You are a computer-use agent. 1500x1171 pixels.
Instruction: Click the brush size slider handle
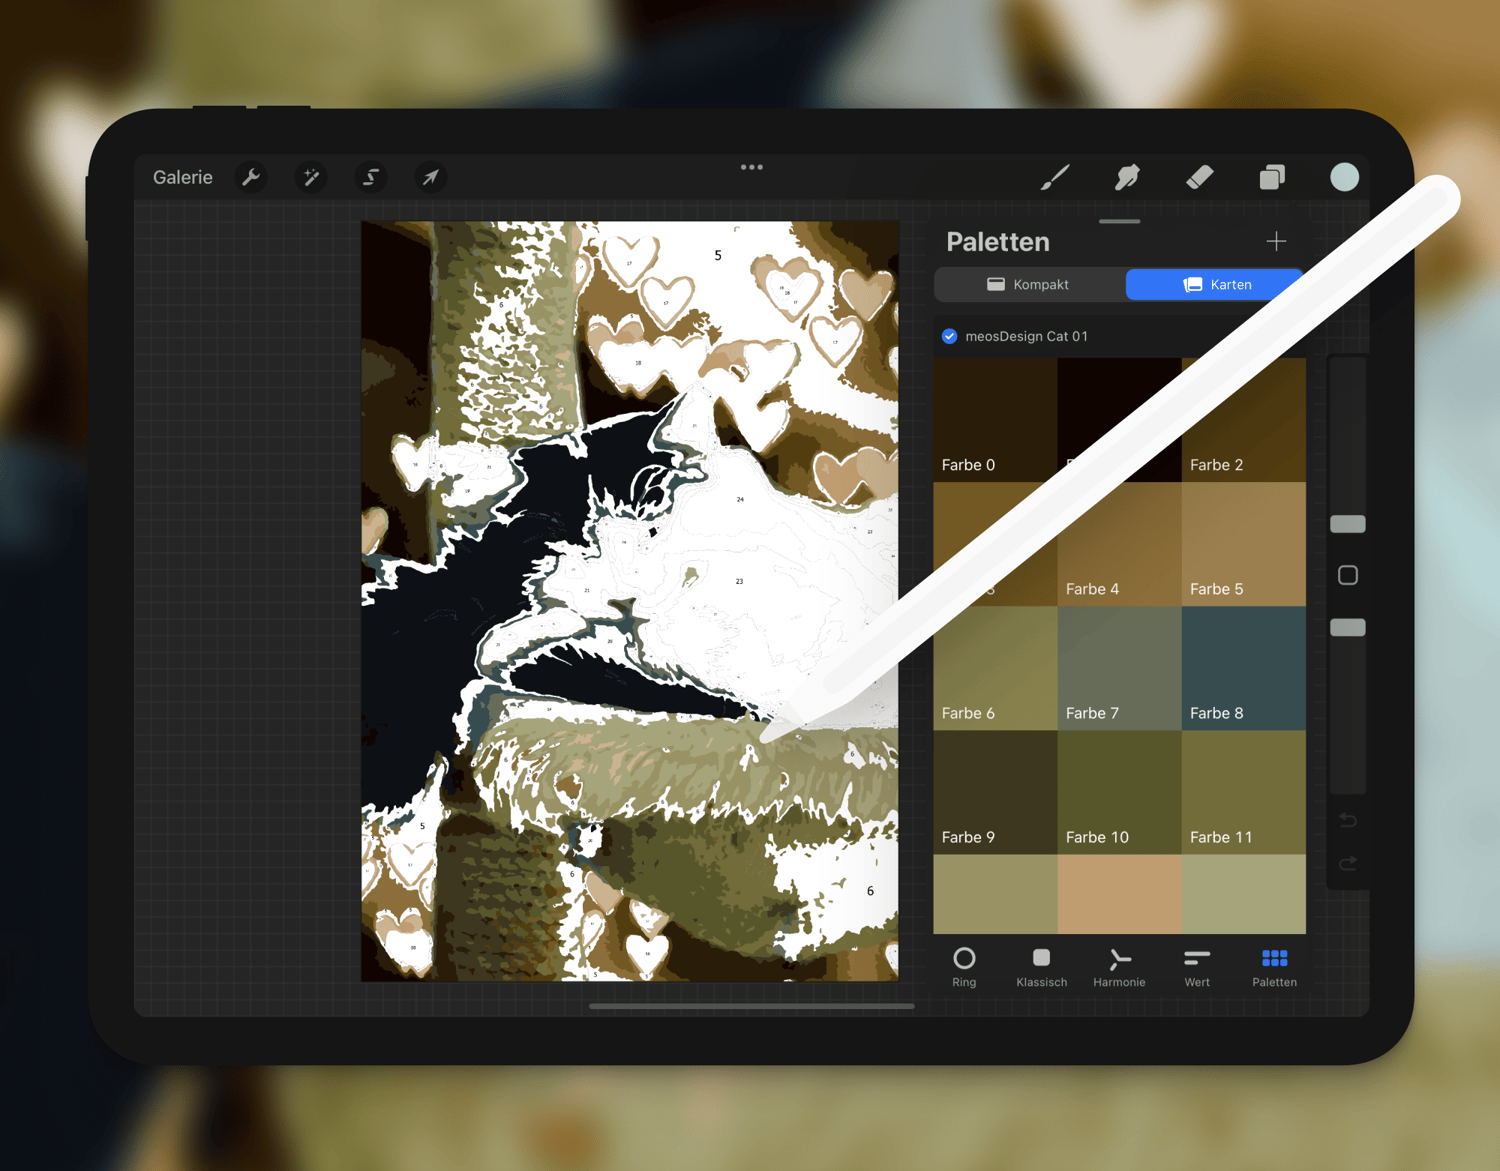(x=1348, y=524)
